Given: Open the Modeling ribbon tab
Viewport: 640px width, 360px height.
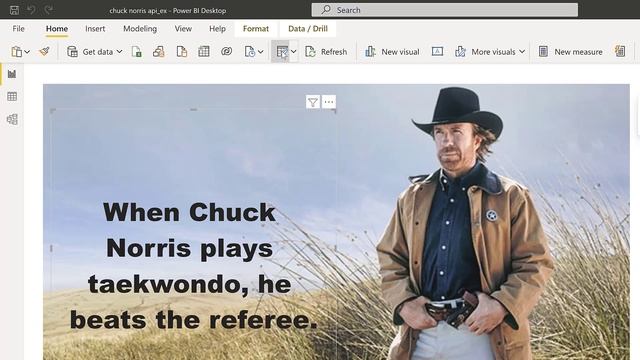Looking at the screenshot, I should pyautogui.click(x=140, y=29).
